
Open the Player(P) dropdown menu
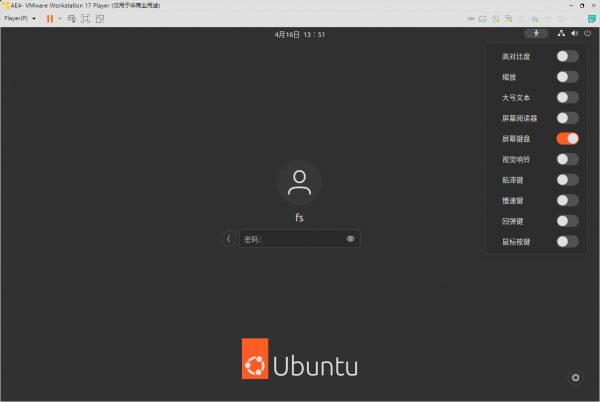tap(20, 18)
